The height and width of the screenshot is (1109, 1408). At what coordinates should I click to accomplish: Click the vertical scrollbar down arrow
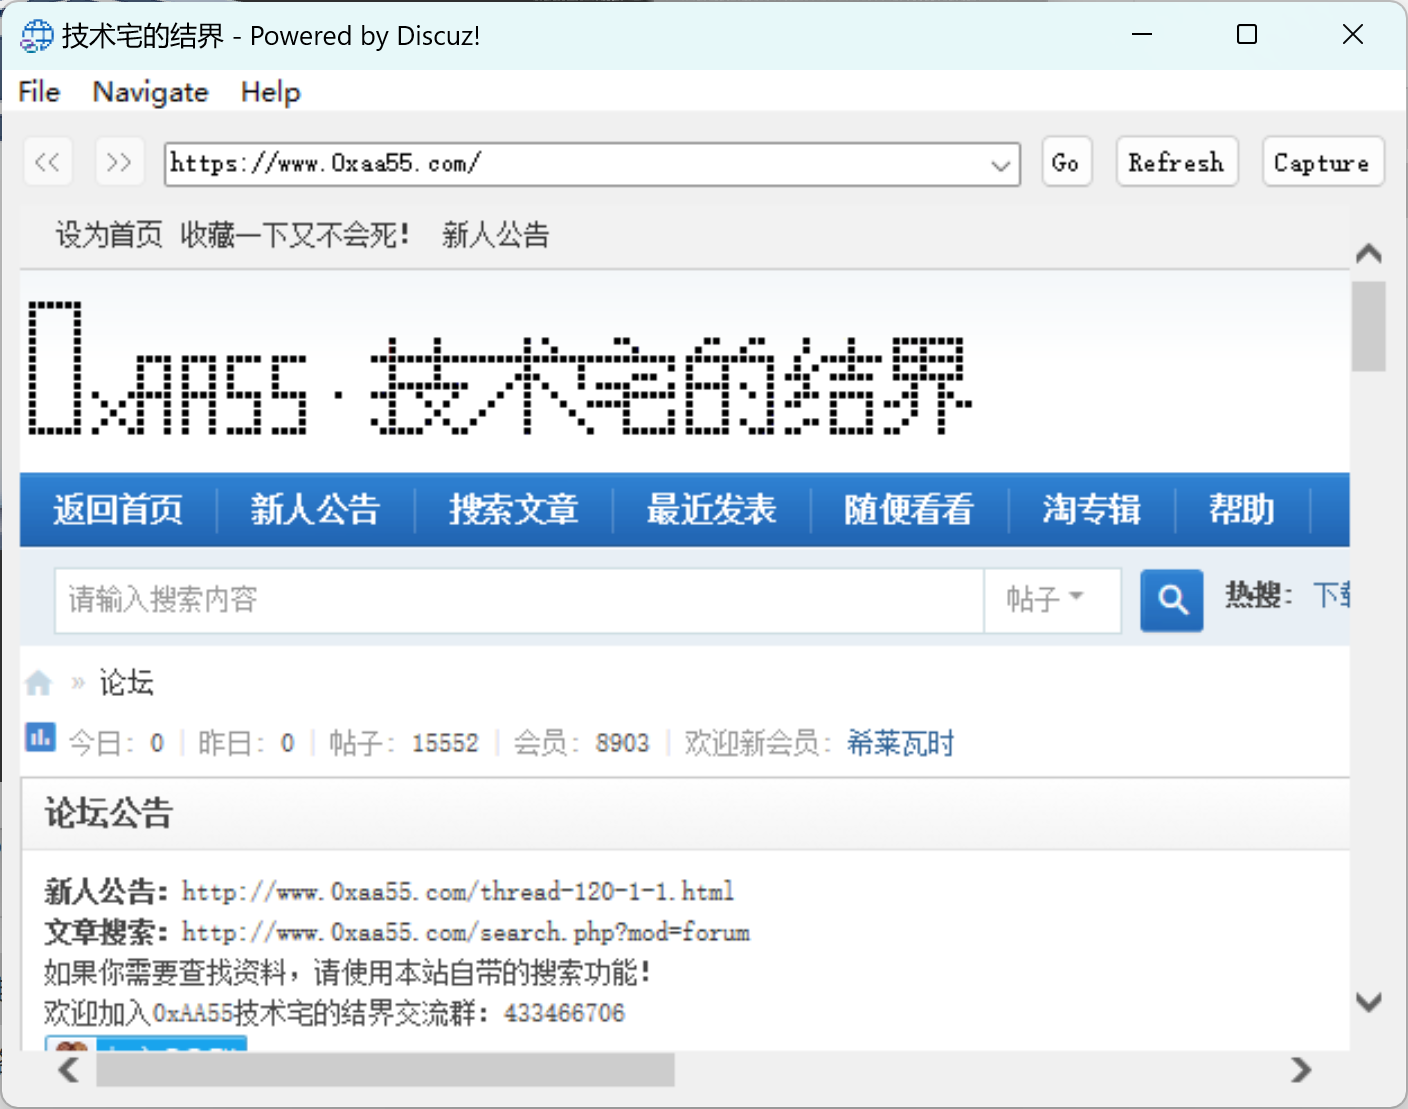coord(1369,1002)
